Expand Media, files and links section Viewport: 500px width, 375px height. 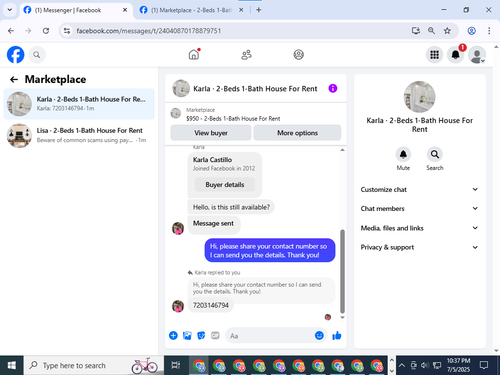[419, 228]
